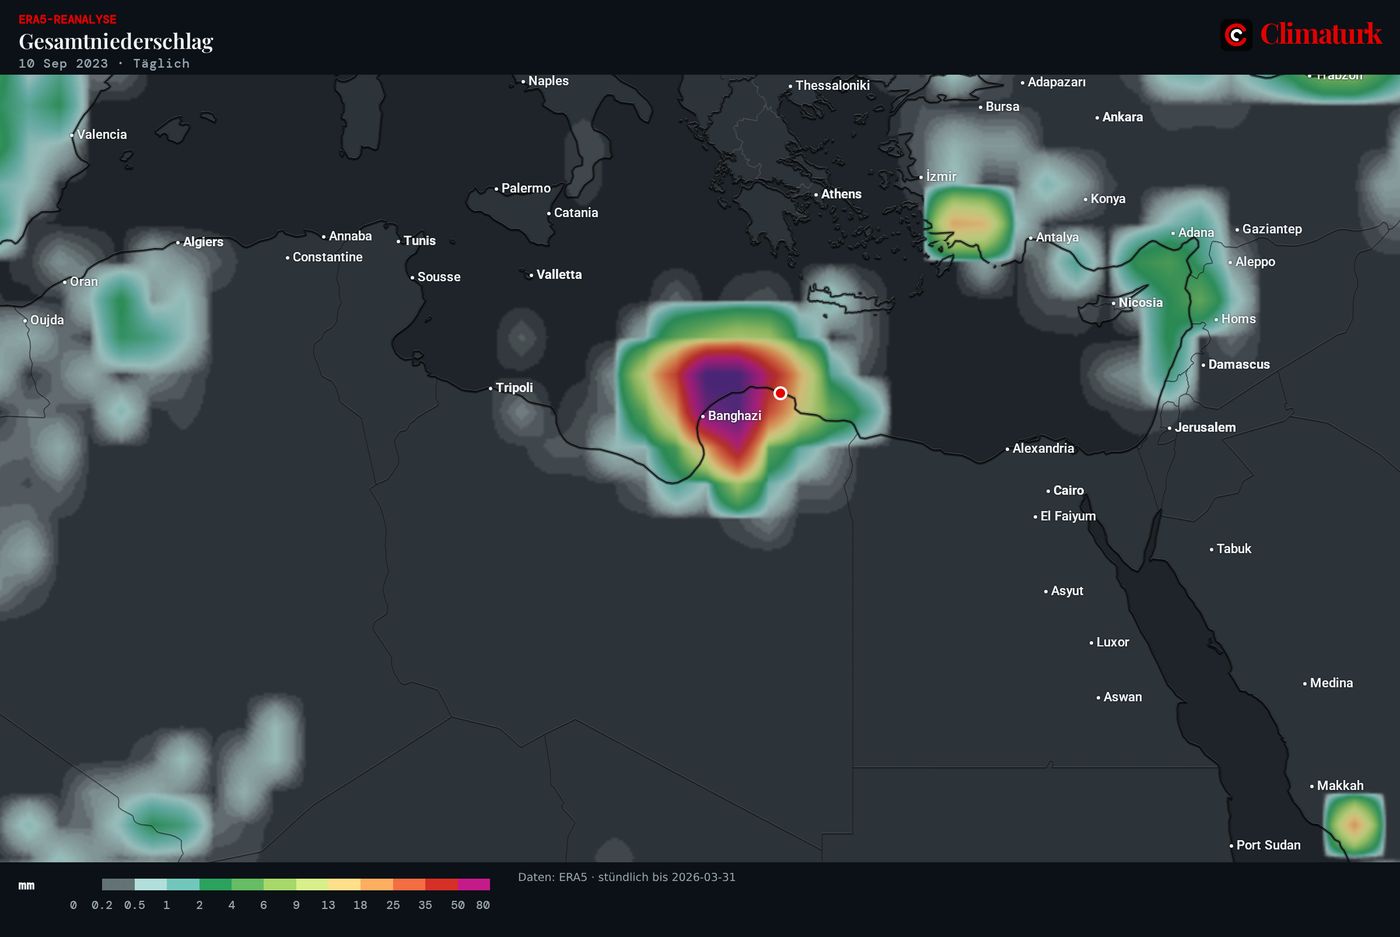Click the Gaziantep label
This screenshot has height=937, width=1400.
point(1272,230)
